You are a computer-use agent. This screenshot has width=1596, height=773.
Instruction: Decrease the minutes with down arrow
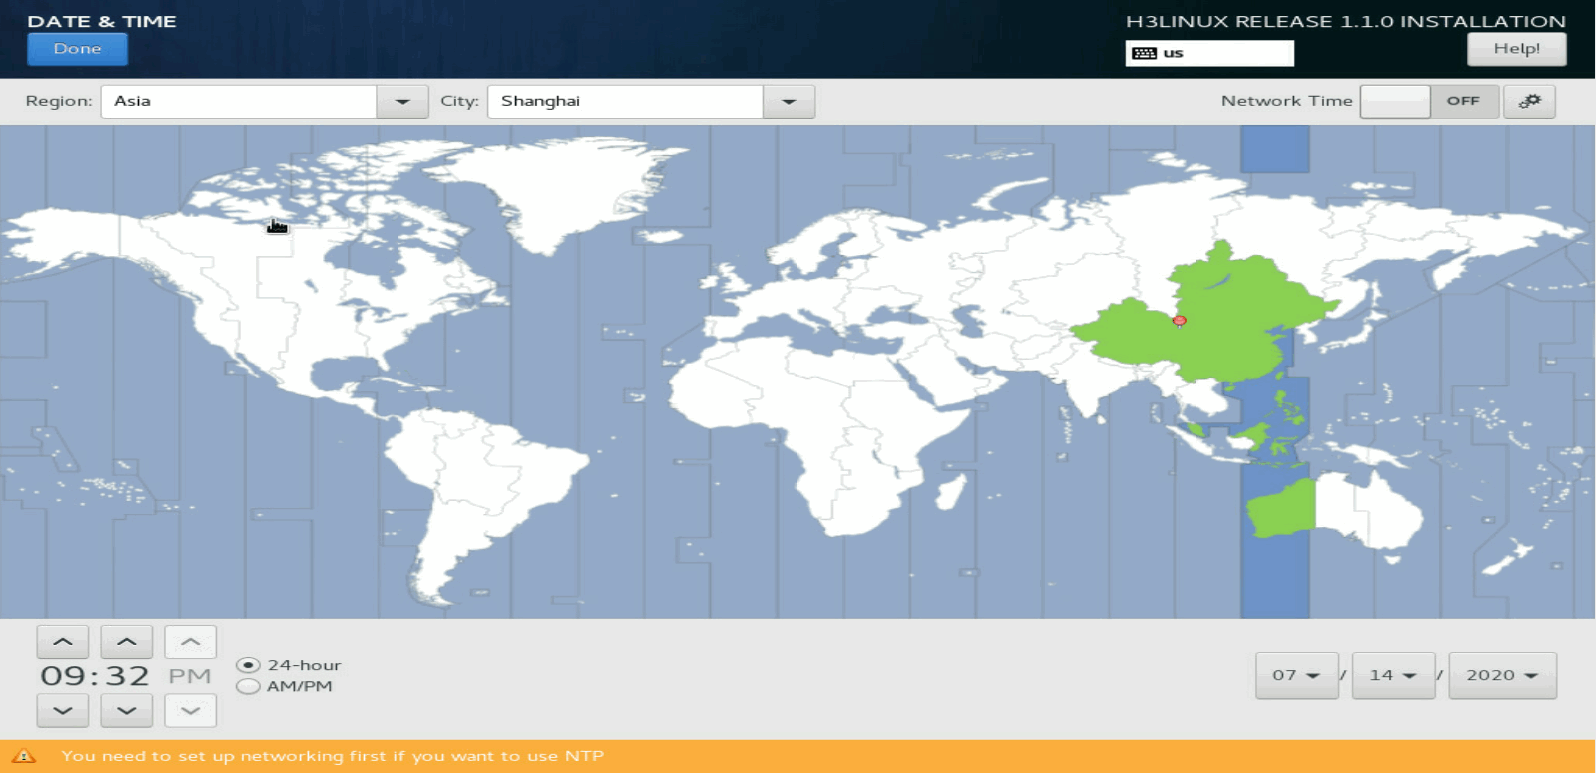tap(127, 710)
